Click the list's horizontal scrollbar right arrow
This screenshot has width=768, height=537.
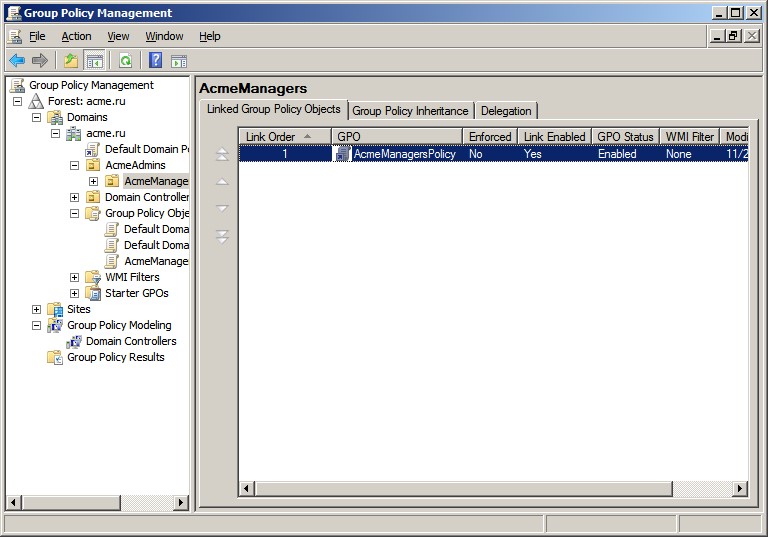point(740,488)
